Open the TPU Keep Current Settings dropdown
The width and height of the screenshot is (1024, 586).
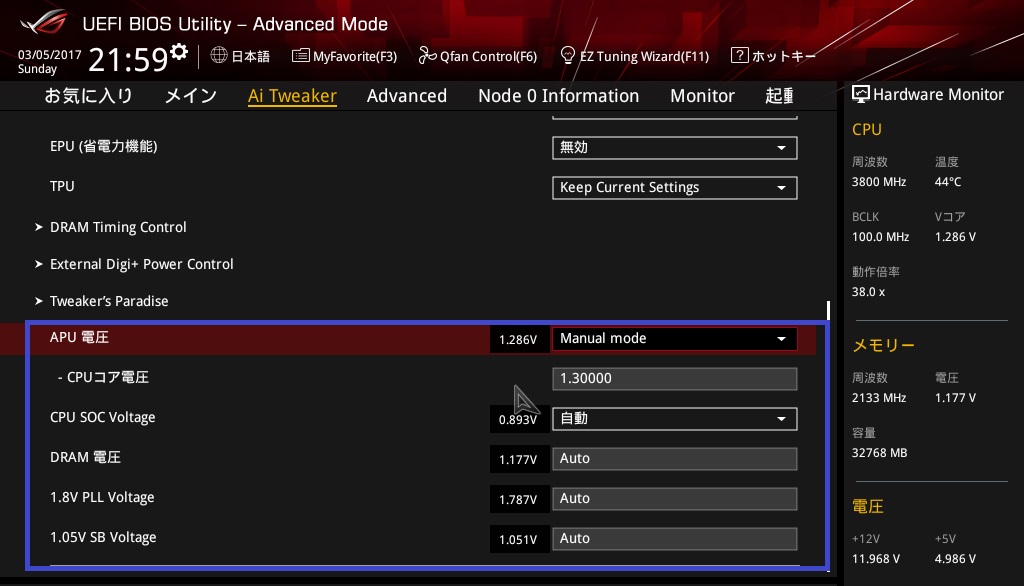coord(675,187)
